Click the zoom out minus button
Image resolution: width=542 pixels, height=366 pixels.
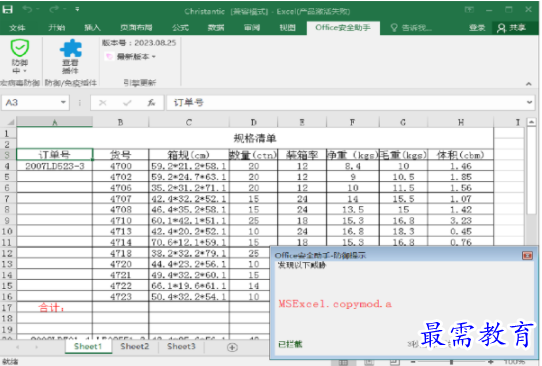pyautogui.click(x=413, y=362)
